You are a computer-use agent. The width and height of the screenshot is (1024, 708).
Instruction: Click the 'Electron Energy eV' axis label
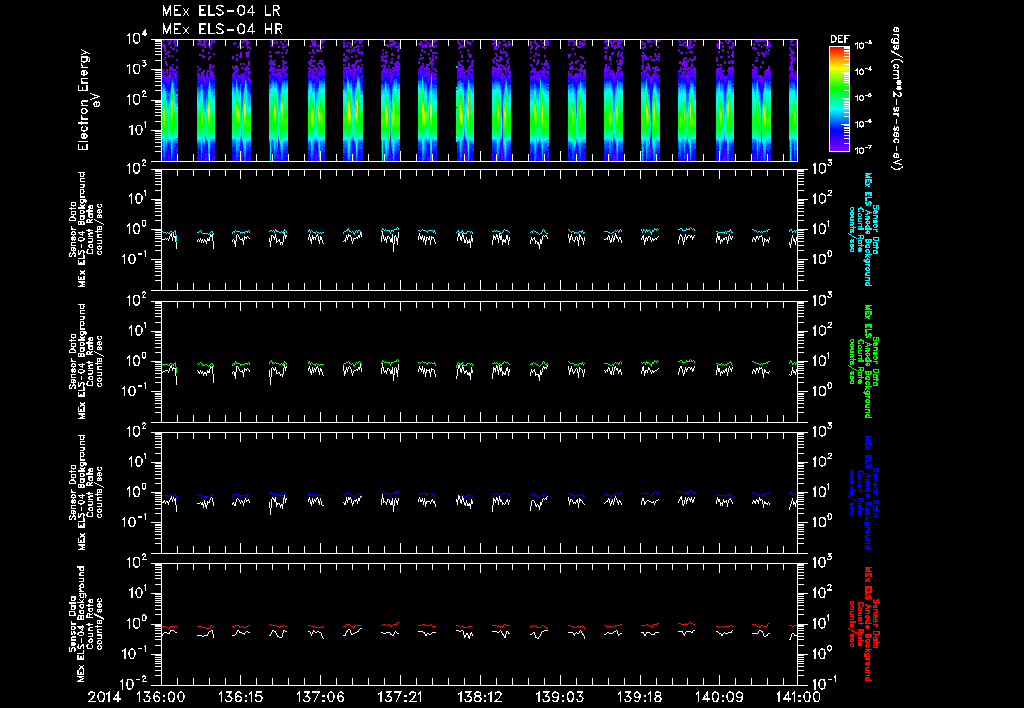click(x=88, y=99)
